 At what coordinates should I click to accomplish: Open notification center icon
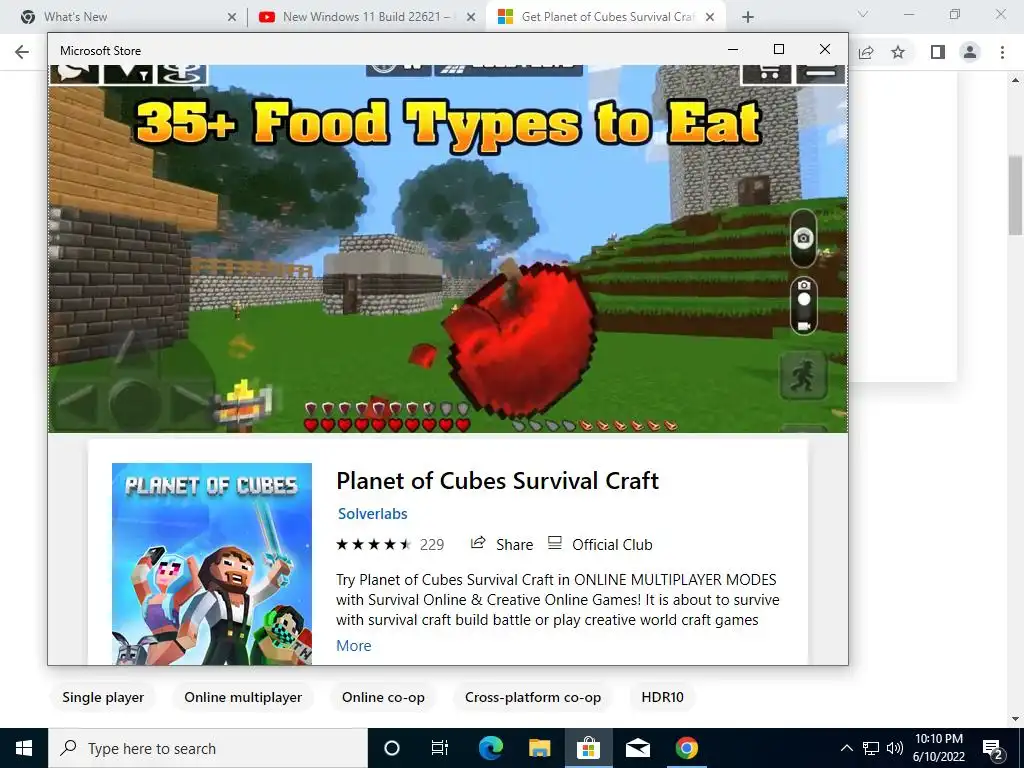993,748
